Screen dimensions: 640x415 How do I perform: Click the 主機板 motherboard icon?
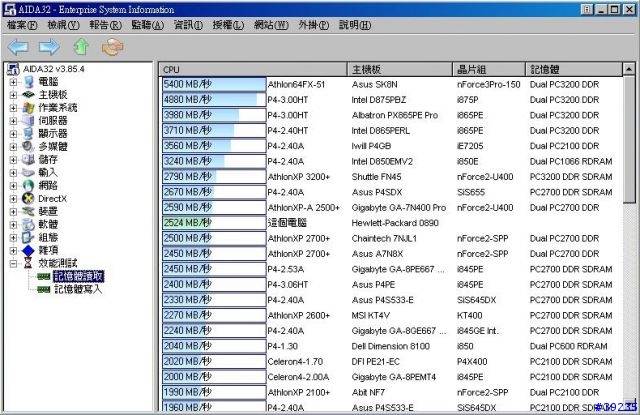[29, 95]
